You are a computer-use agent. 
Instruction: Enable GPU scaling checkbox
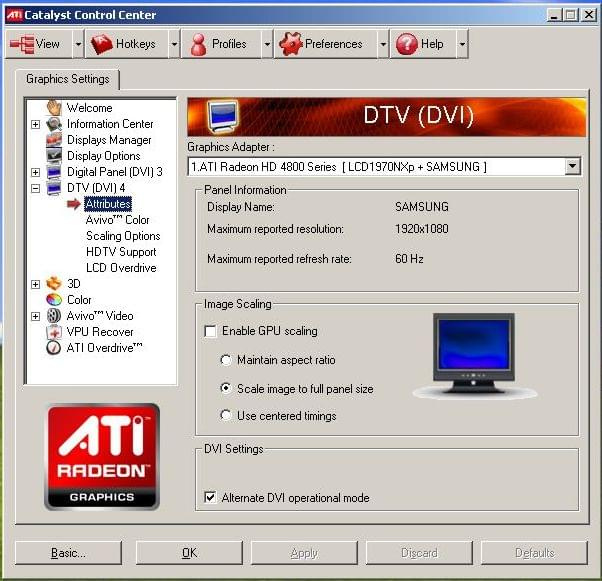(x=210, y=331)
